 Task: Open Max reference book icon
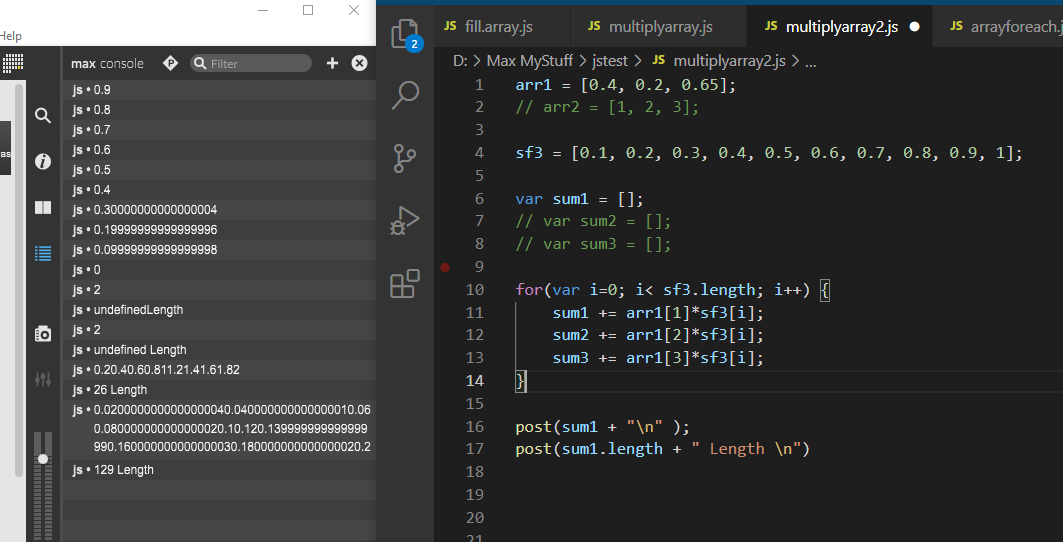[43, 208]
